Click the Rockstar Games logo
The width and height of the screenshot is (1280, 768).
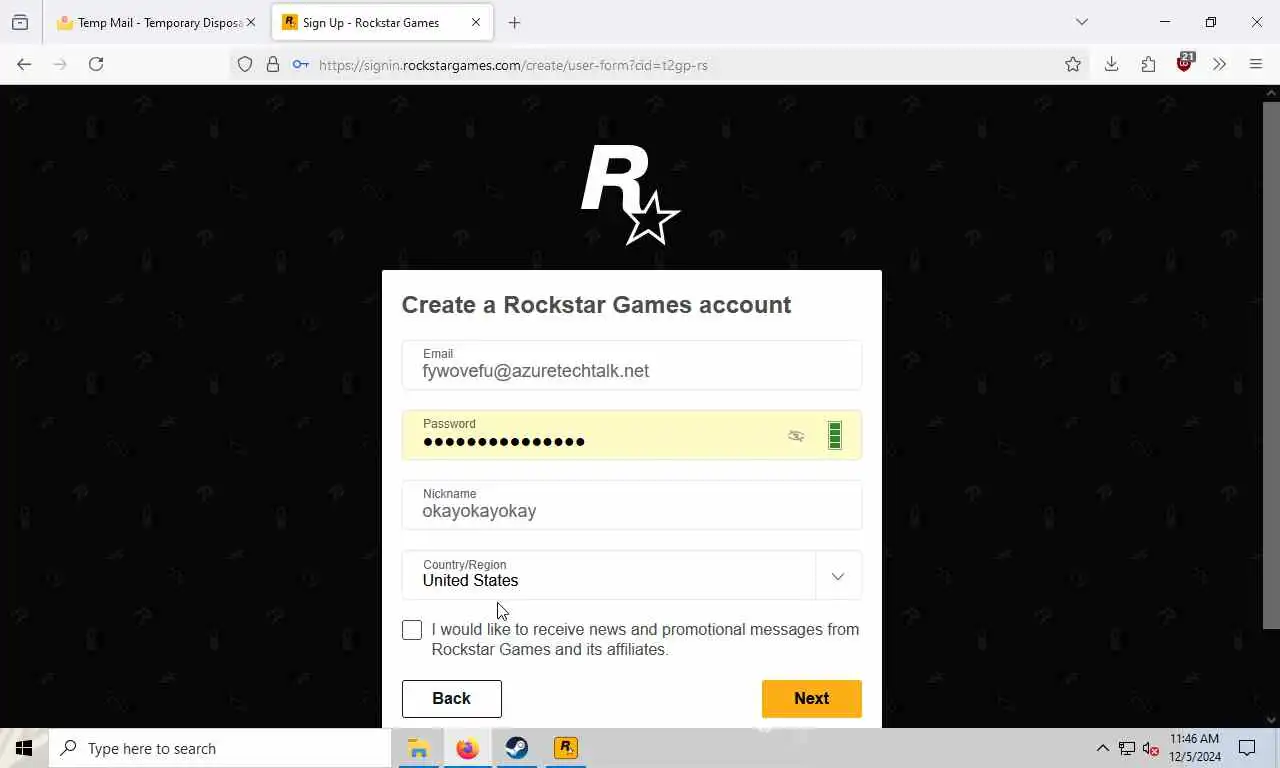pyautogui.click(x=630, y=194)
